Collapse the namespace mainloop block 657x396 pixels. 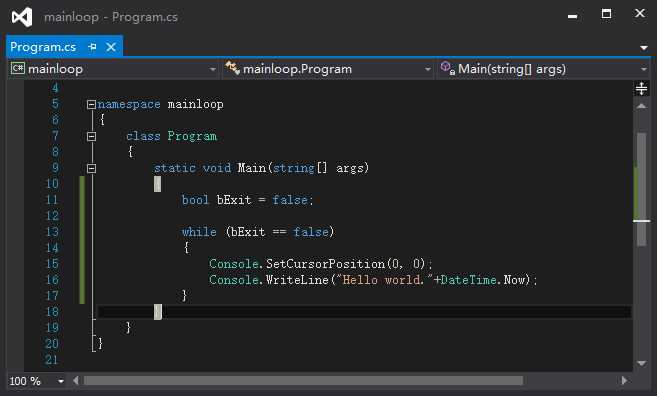tap(91, 104)
